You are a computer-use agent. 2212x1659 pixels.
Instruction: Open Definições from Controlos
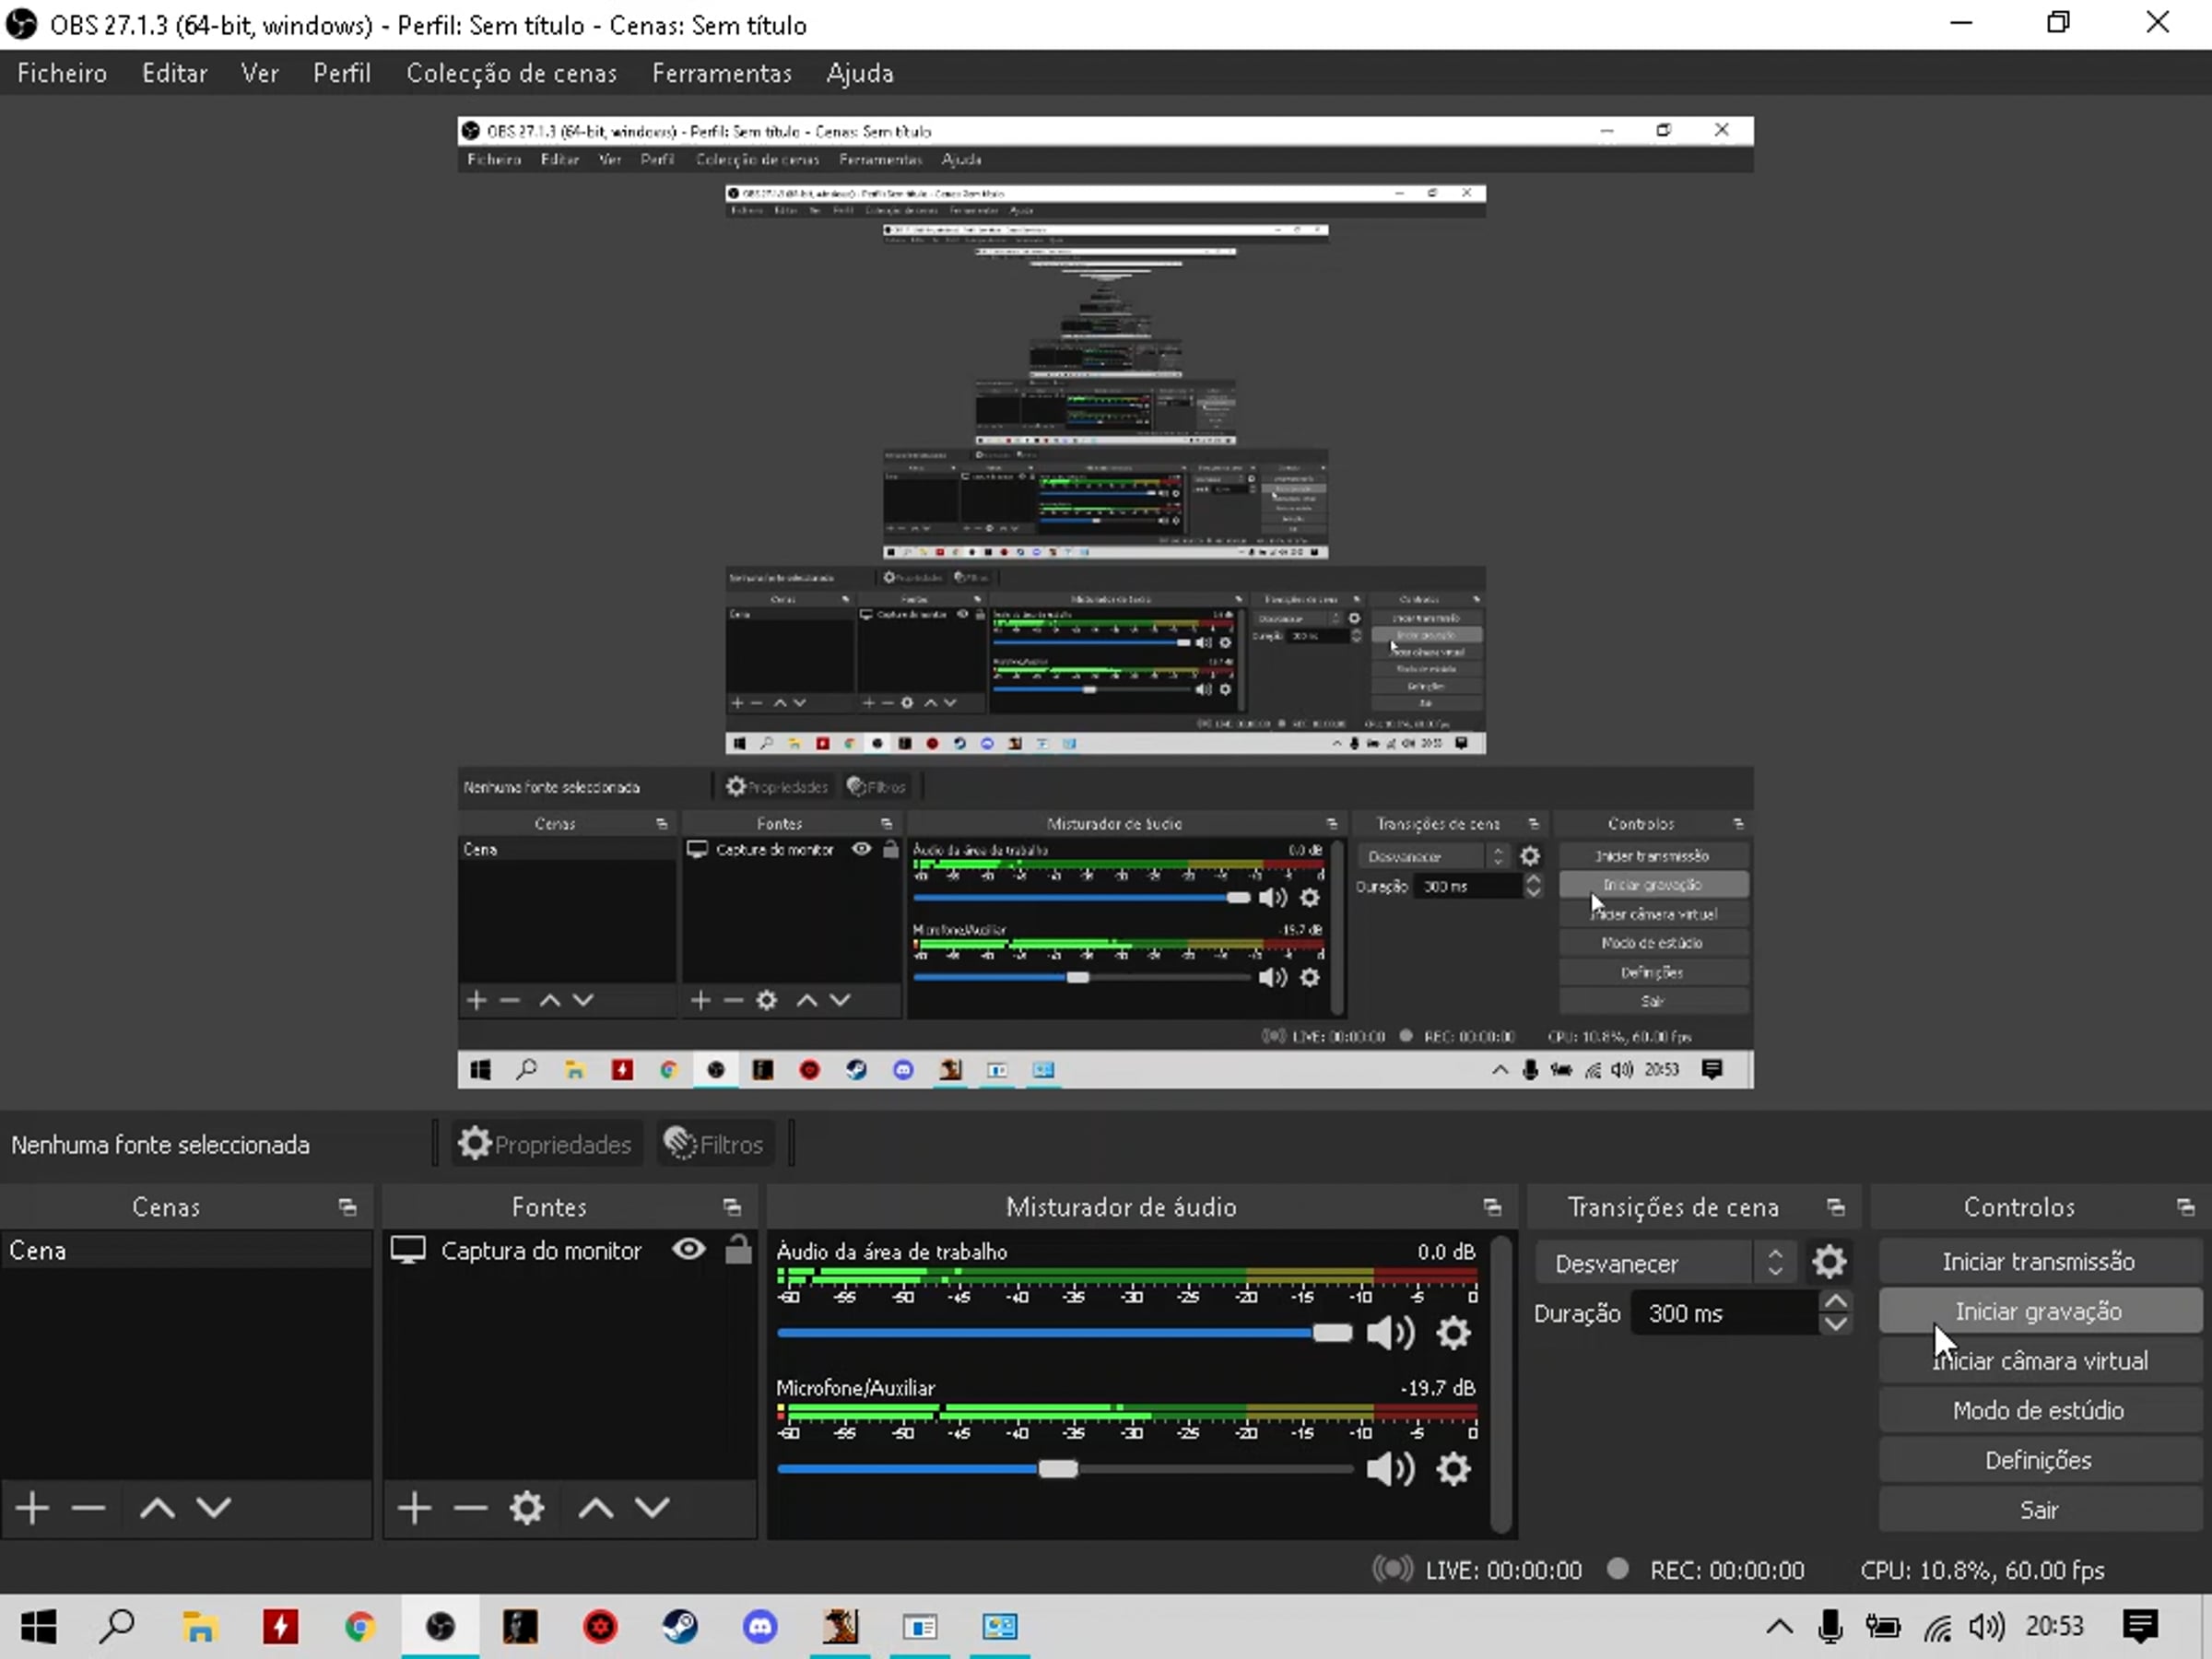(2038, 1460)
